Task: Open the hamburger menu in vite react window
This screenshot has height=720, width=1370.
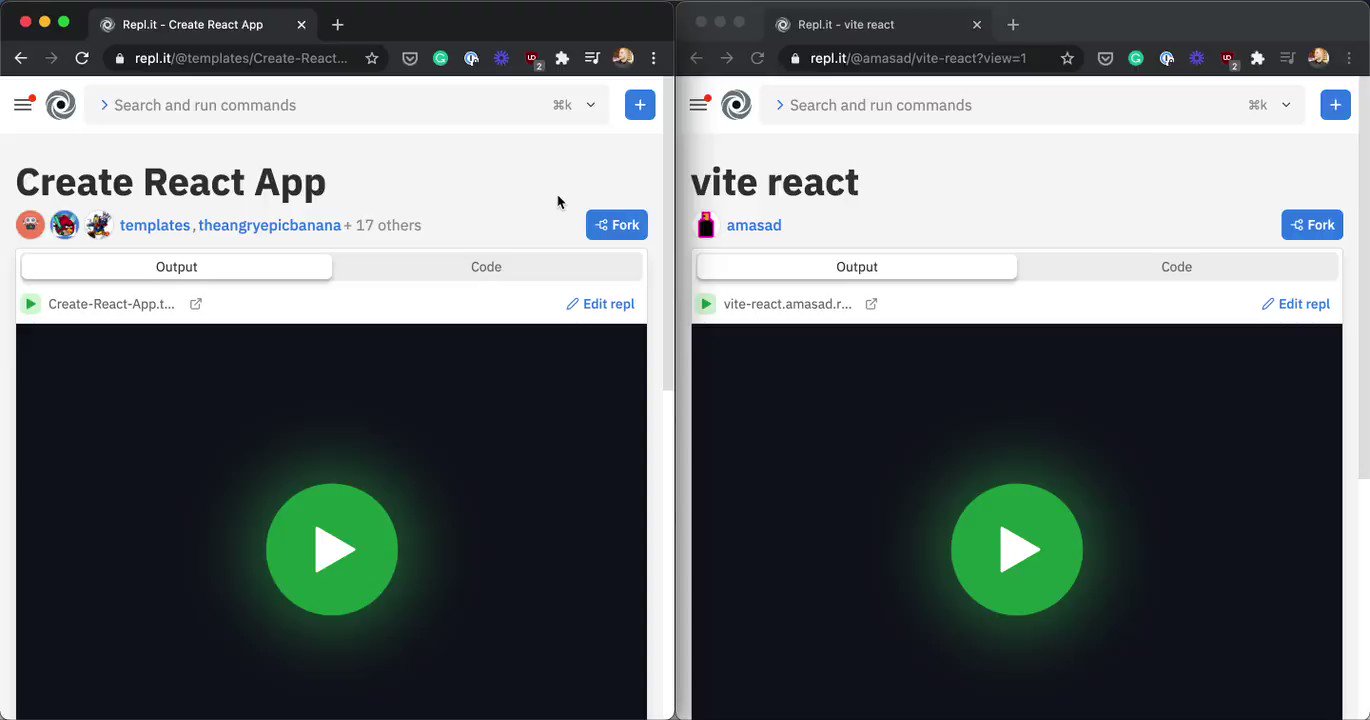Action: pyautogui.click(x=699, y=104)
